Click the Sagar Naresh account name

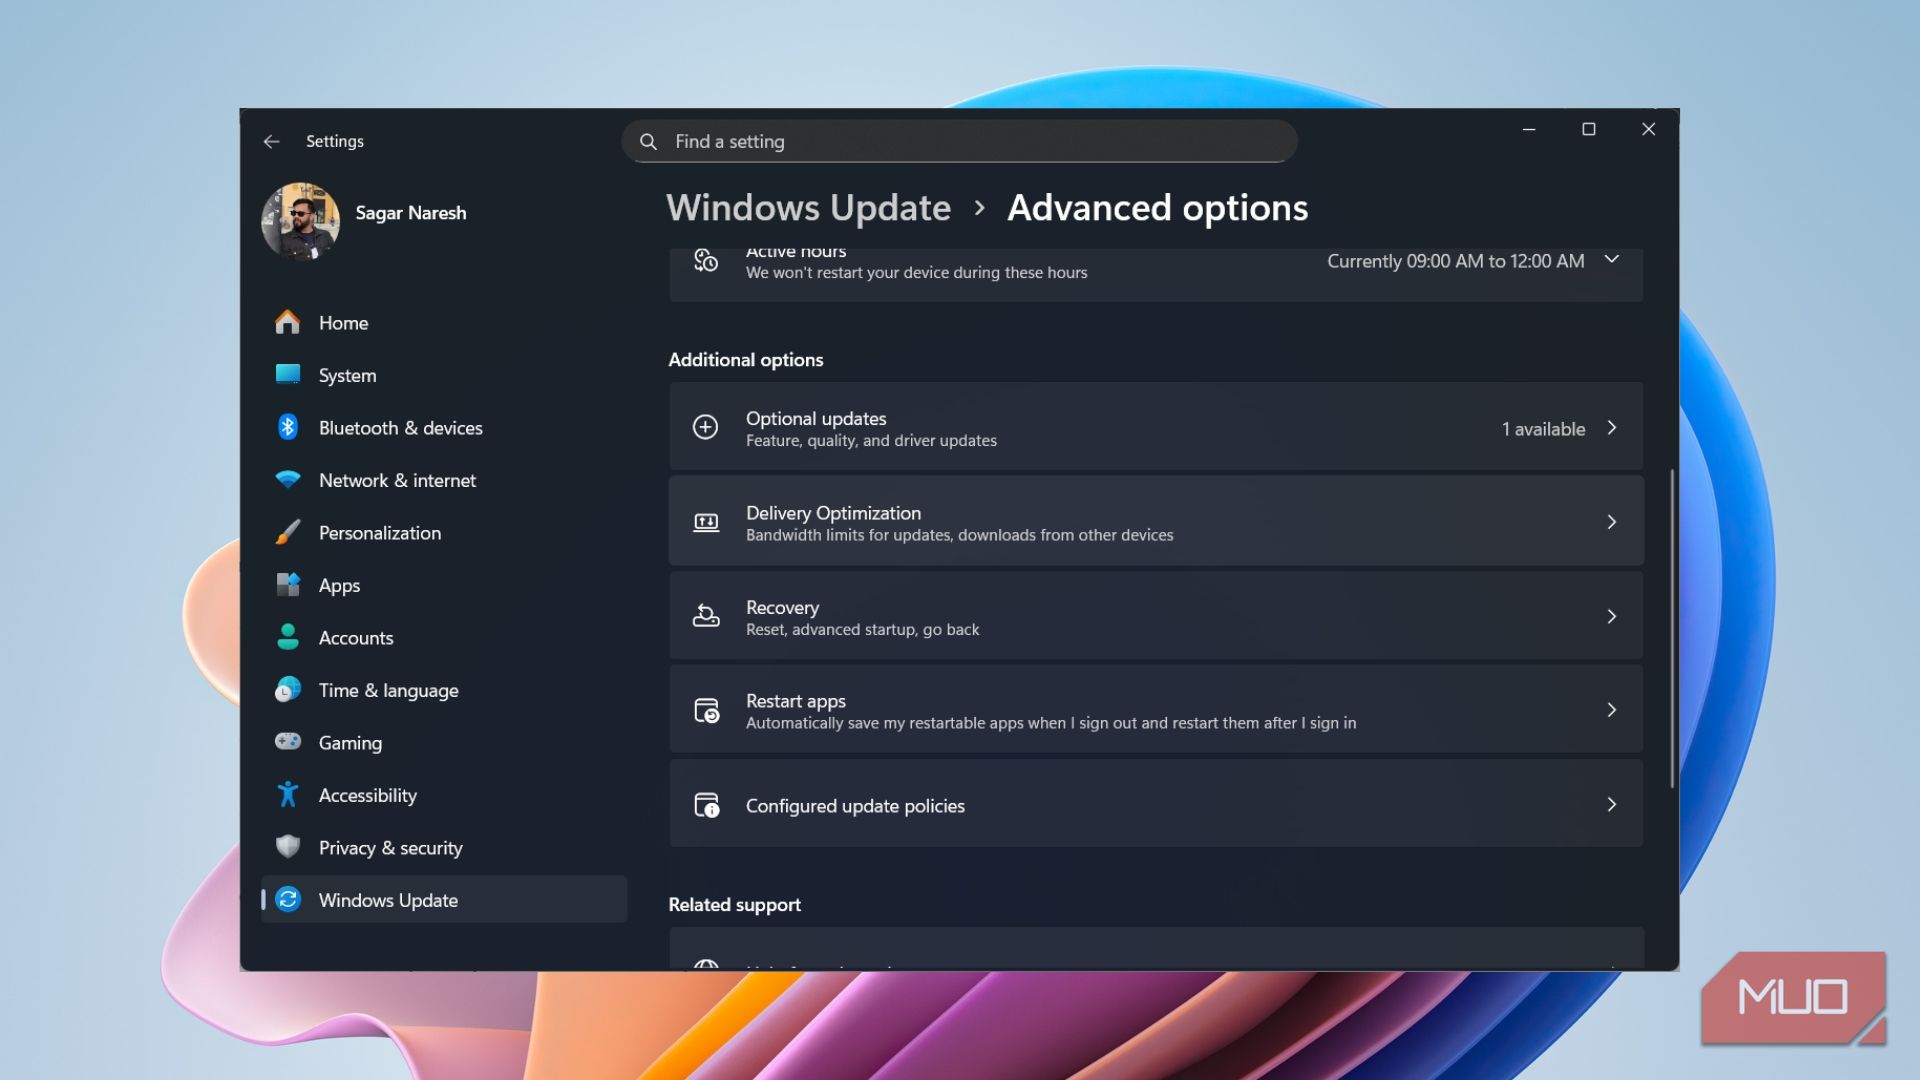(x=410, y=213)
